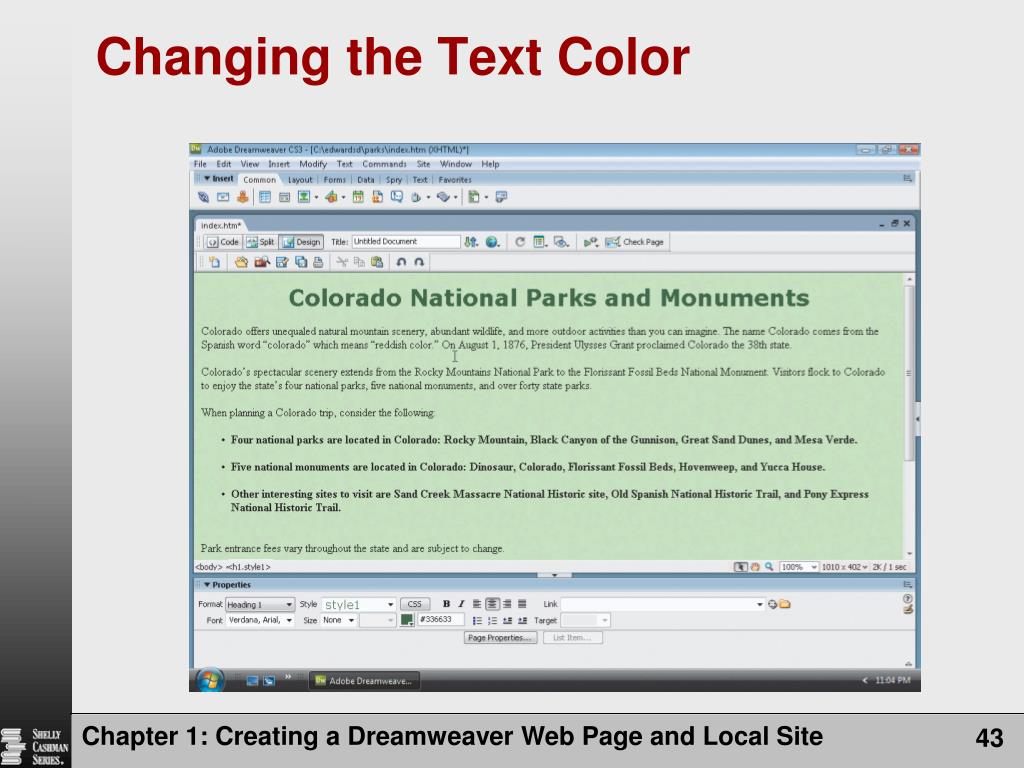Click the Hyperlink icon in Insert bar

[x=203, y=197]
